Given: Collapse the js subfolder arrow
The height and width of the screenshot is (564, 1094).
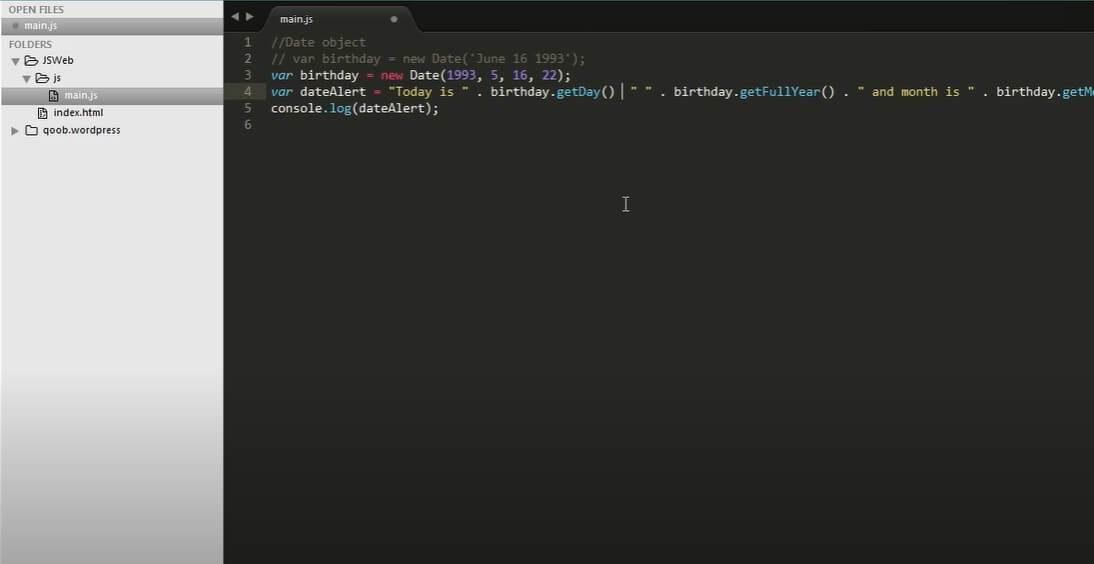Looking at the screenshot, I should click(x=27, y=79).
